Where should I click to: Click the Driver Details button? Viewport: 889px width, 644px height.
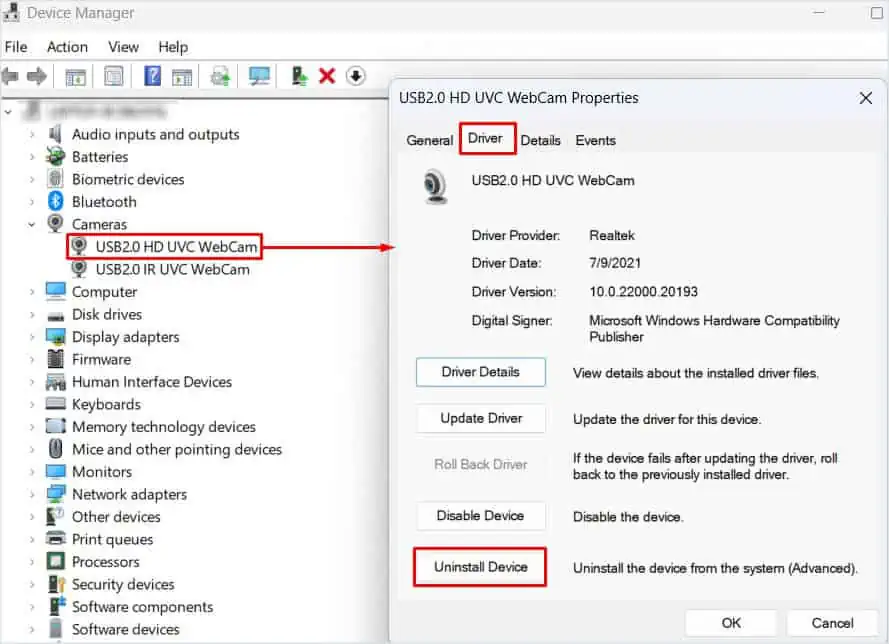(480, 372)
